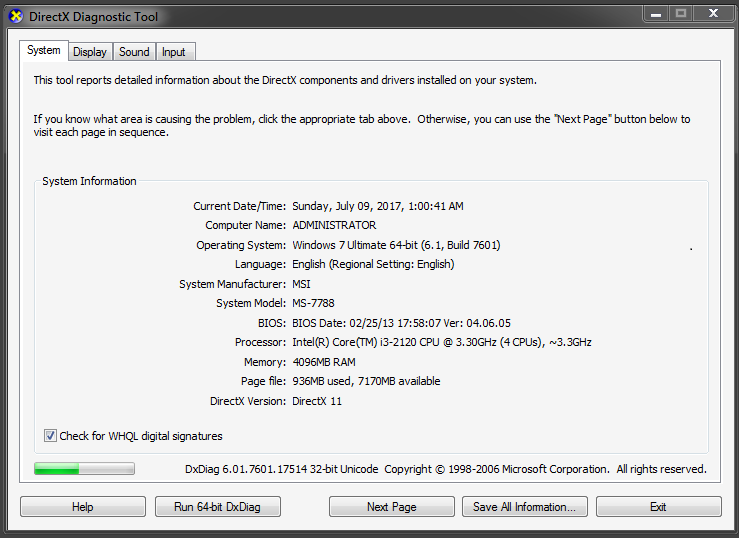739x540 pixels.
Task: Click the green loading progress bar
Action: [x=84, y=468]
